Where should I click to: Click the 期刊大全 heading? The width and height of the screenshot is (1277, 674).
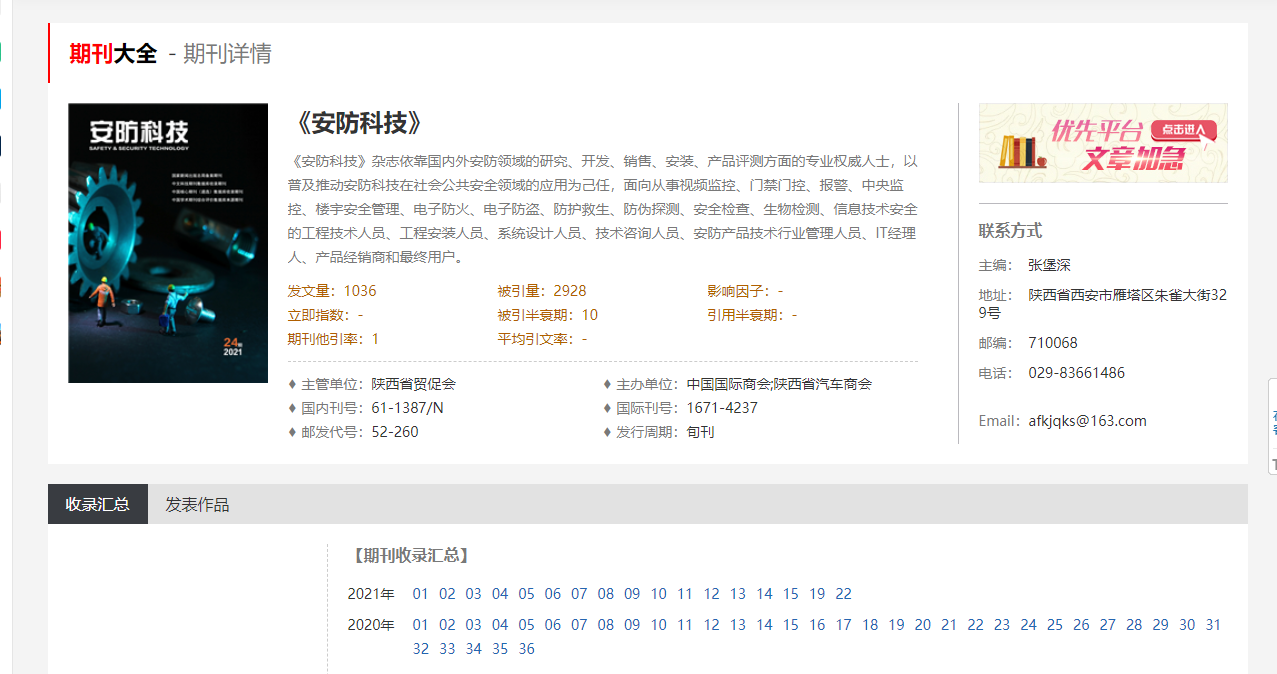113,54
